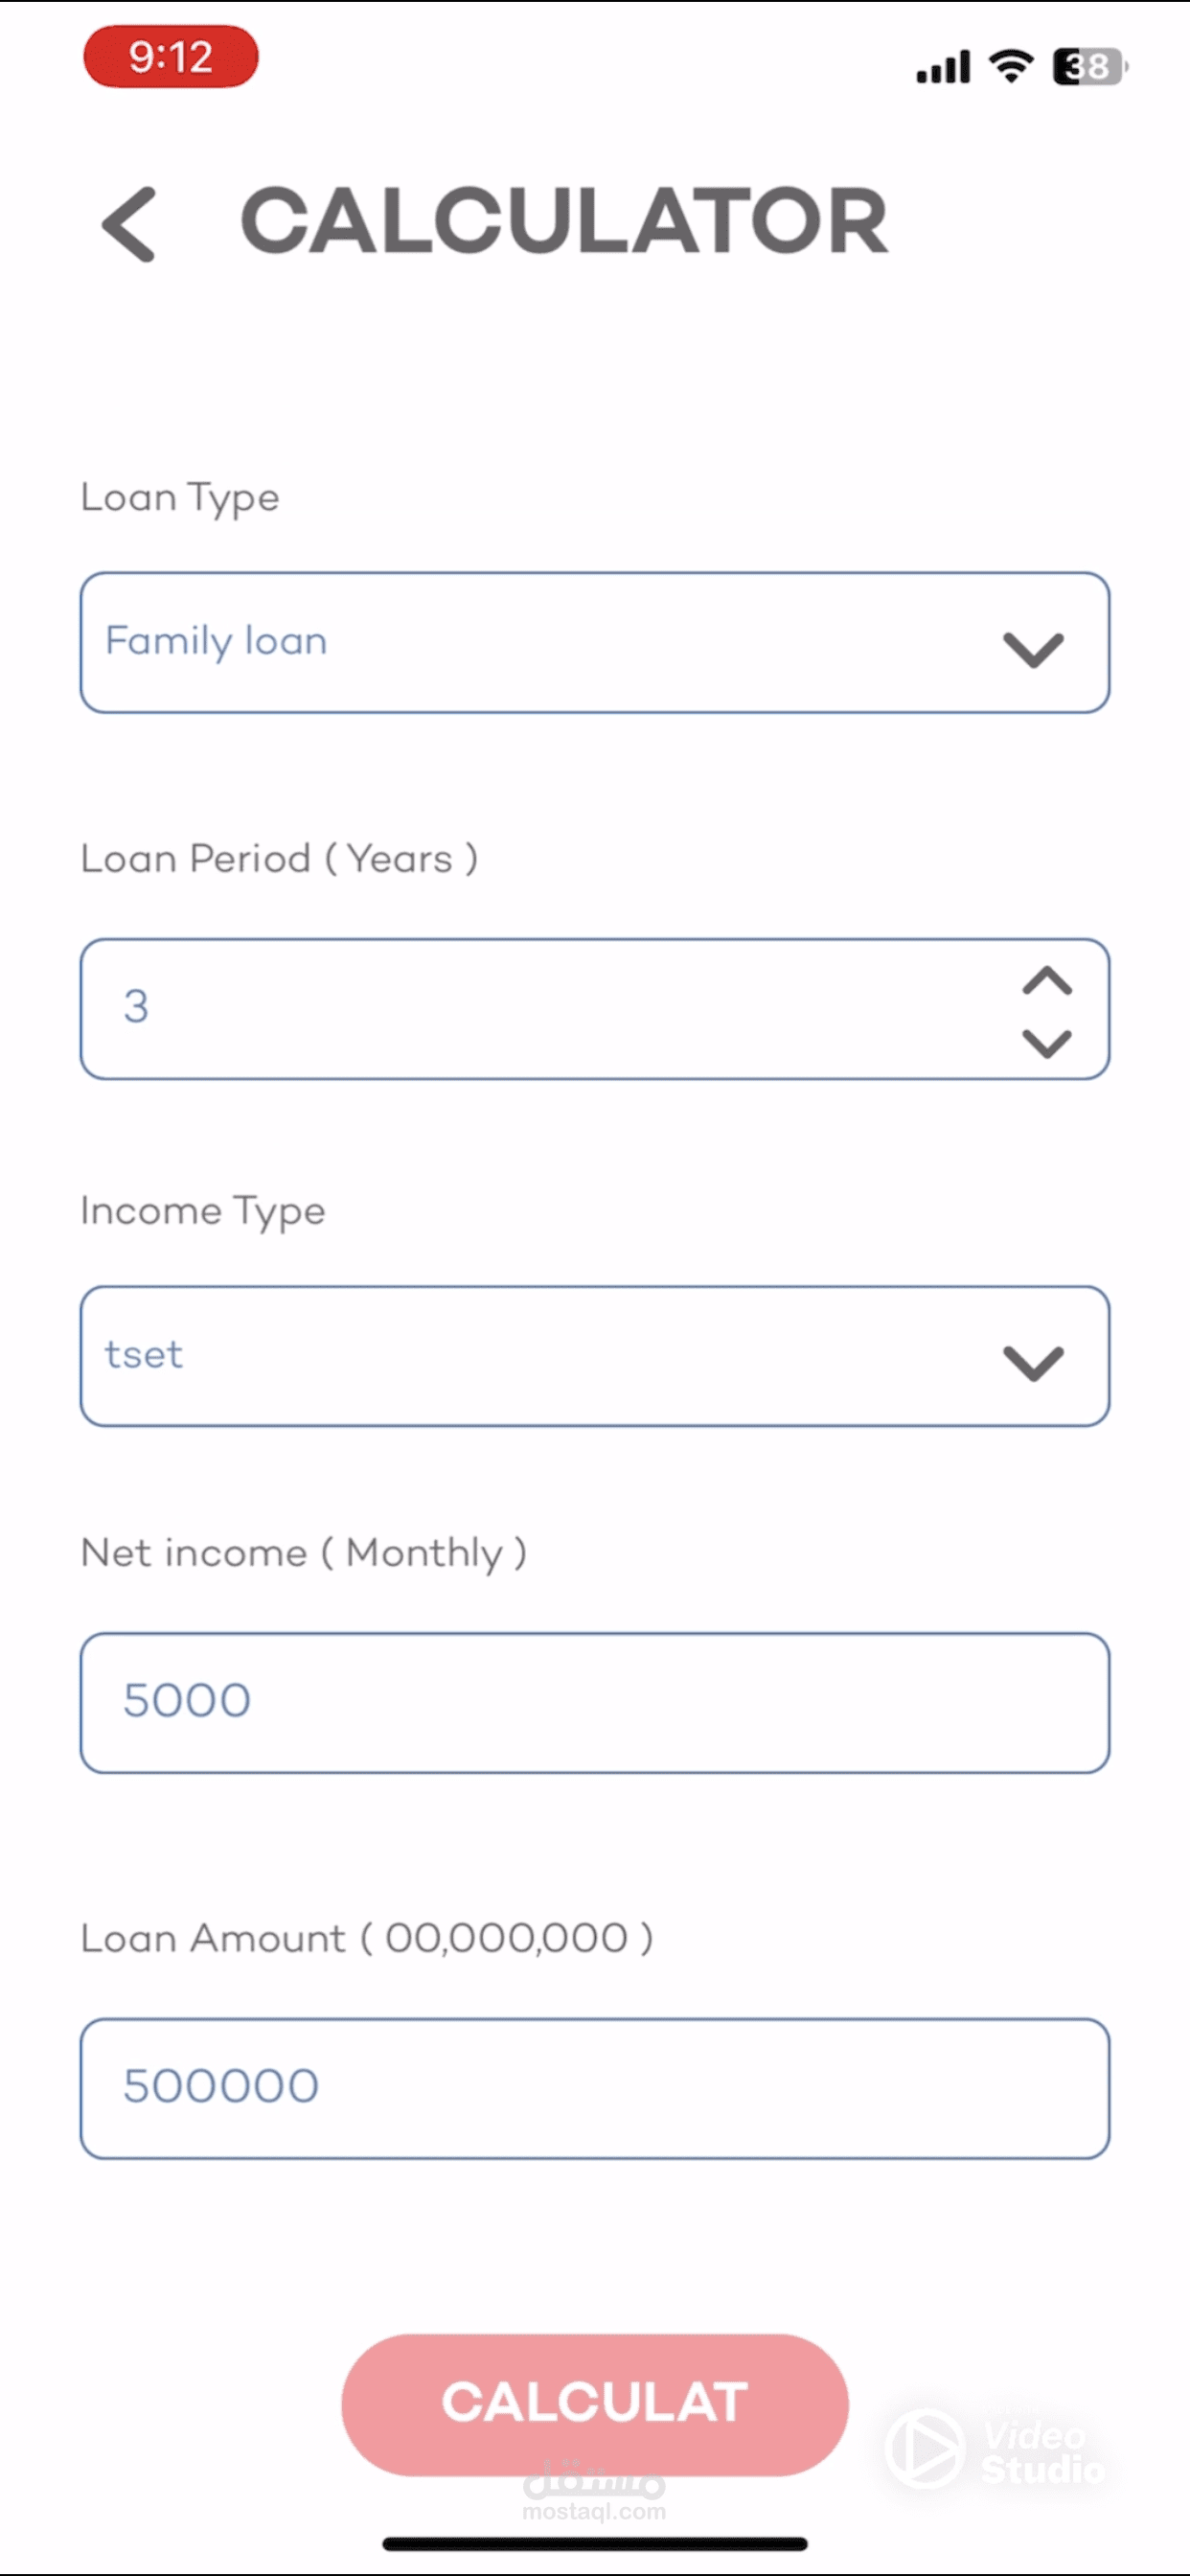Tap the cellular signal bars icon
Screen dimensions: 1190x2576
(x=943, y=67)
